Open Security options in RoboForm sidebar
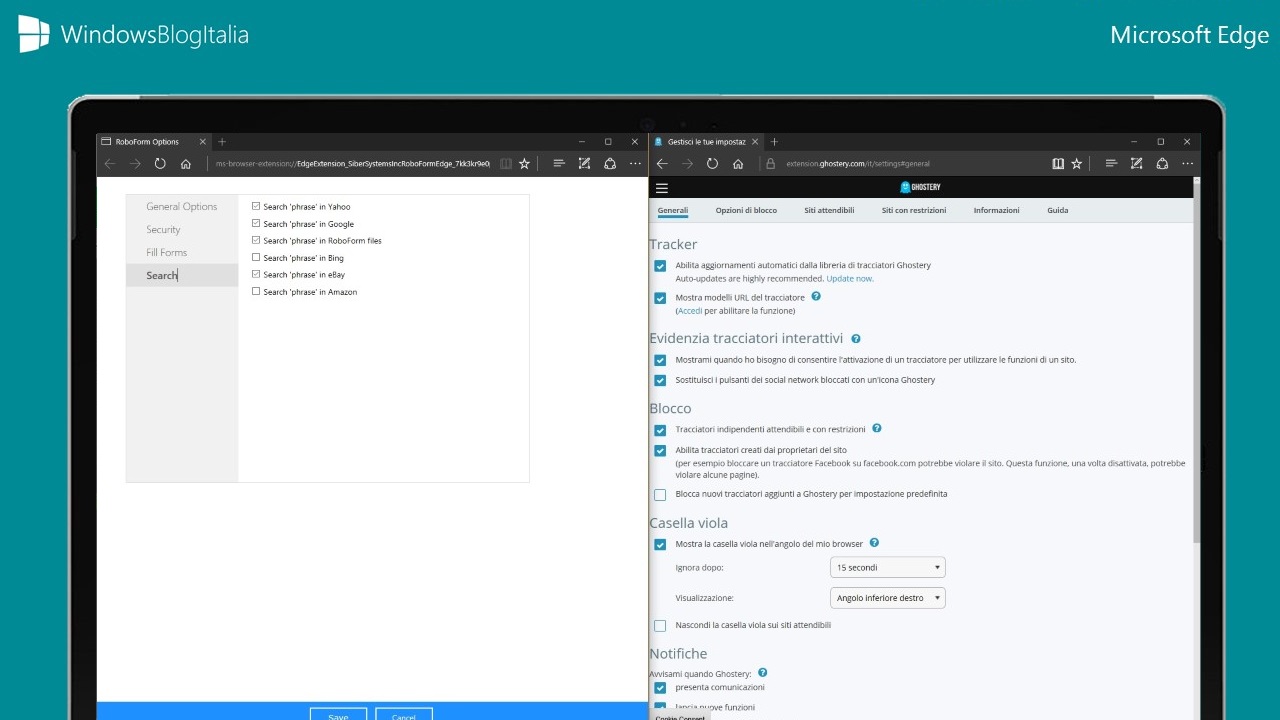Image resolution: width=1280 pixels, height=720 pixels. (182, 230)
